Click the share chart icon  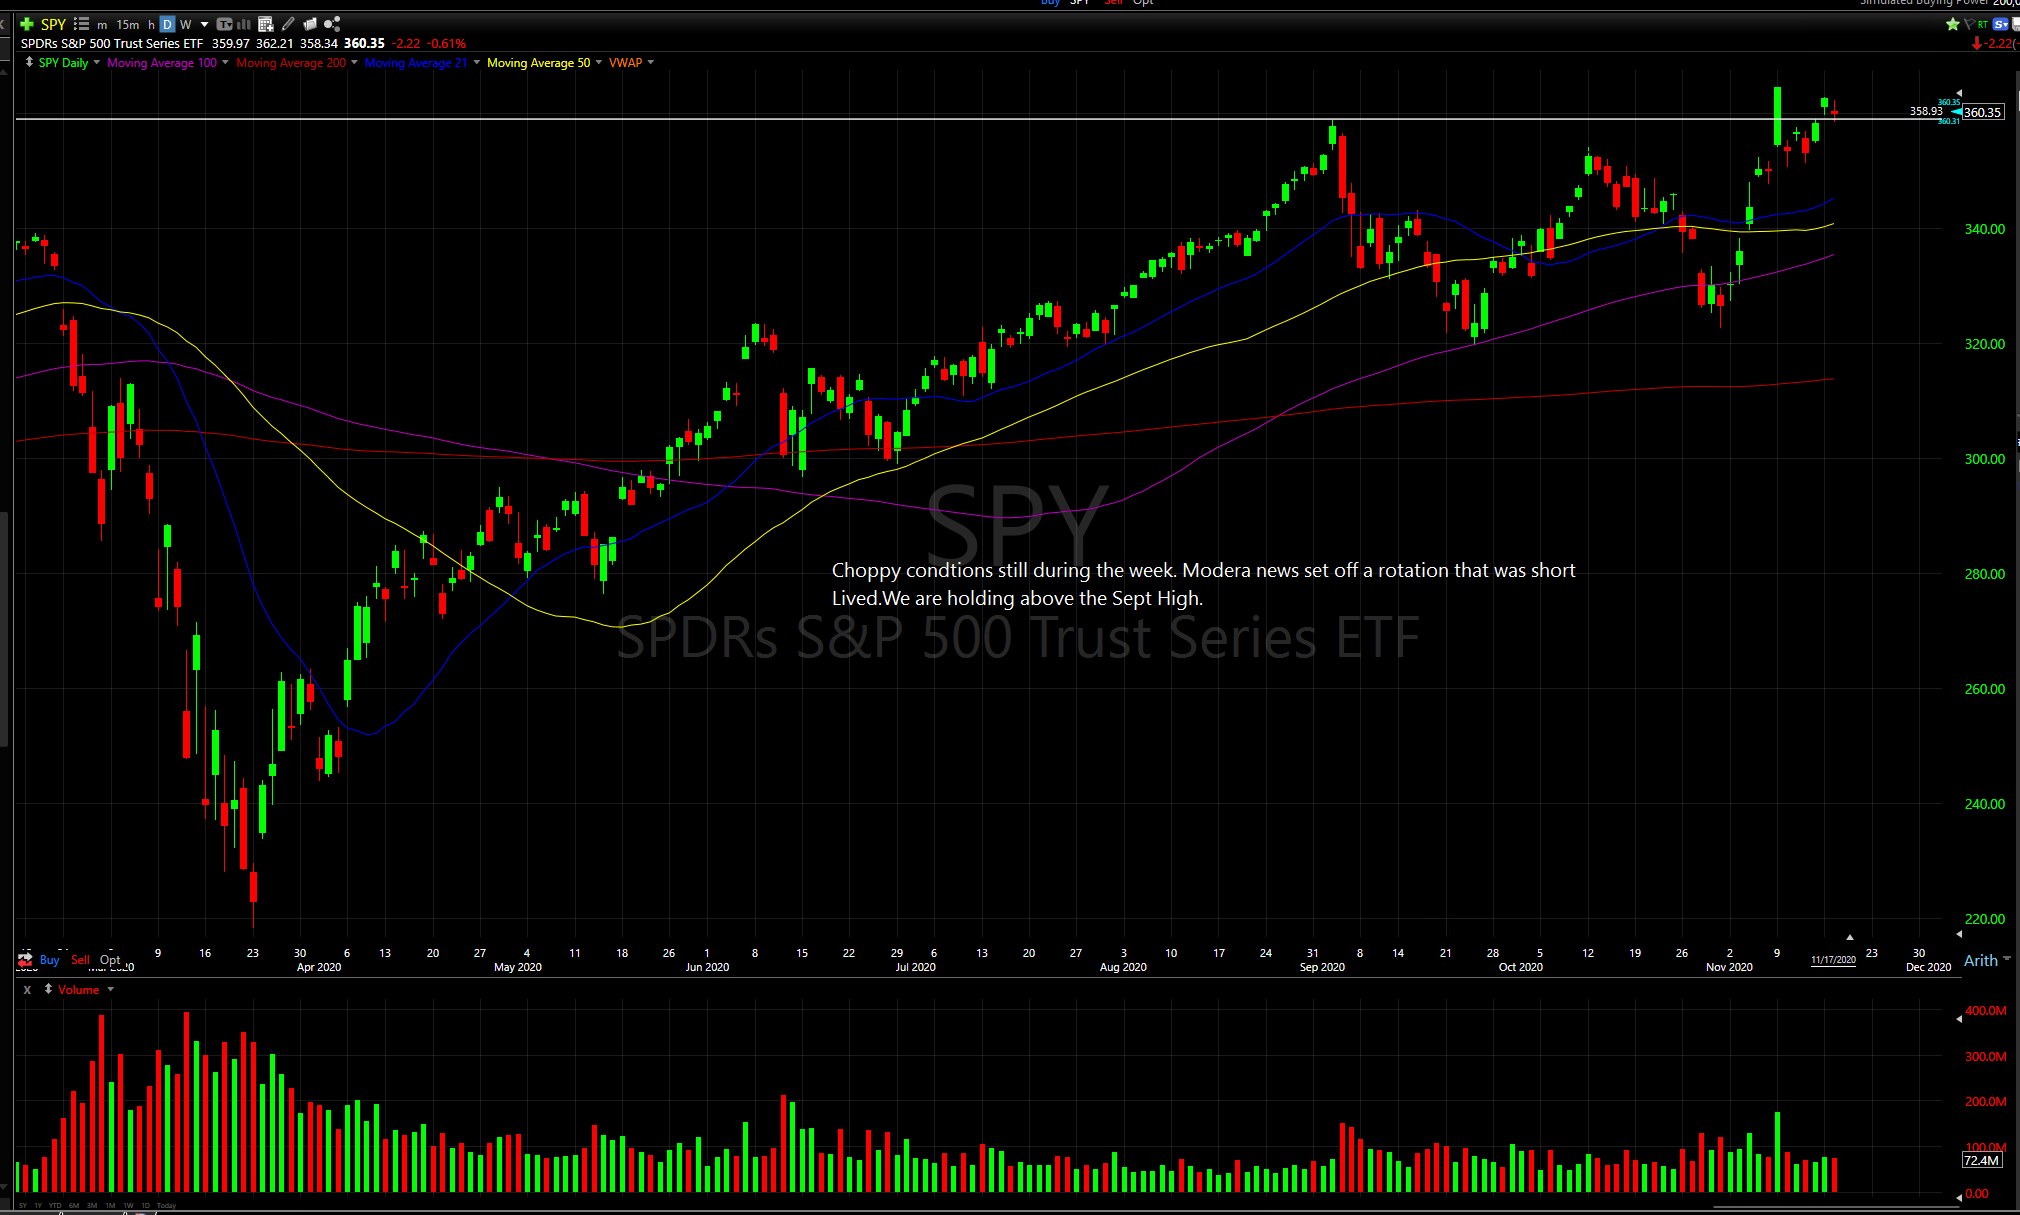332,24
